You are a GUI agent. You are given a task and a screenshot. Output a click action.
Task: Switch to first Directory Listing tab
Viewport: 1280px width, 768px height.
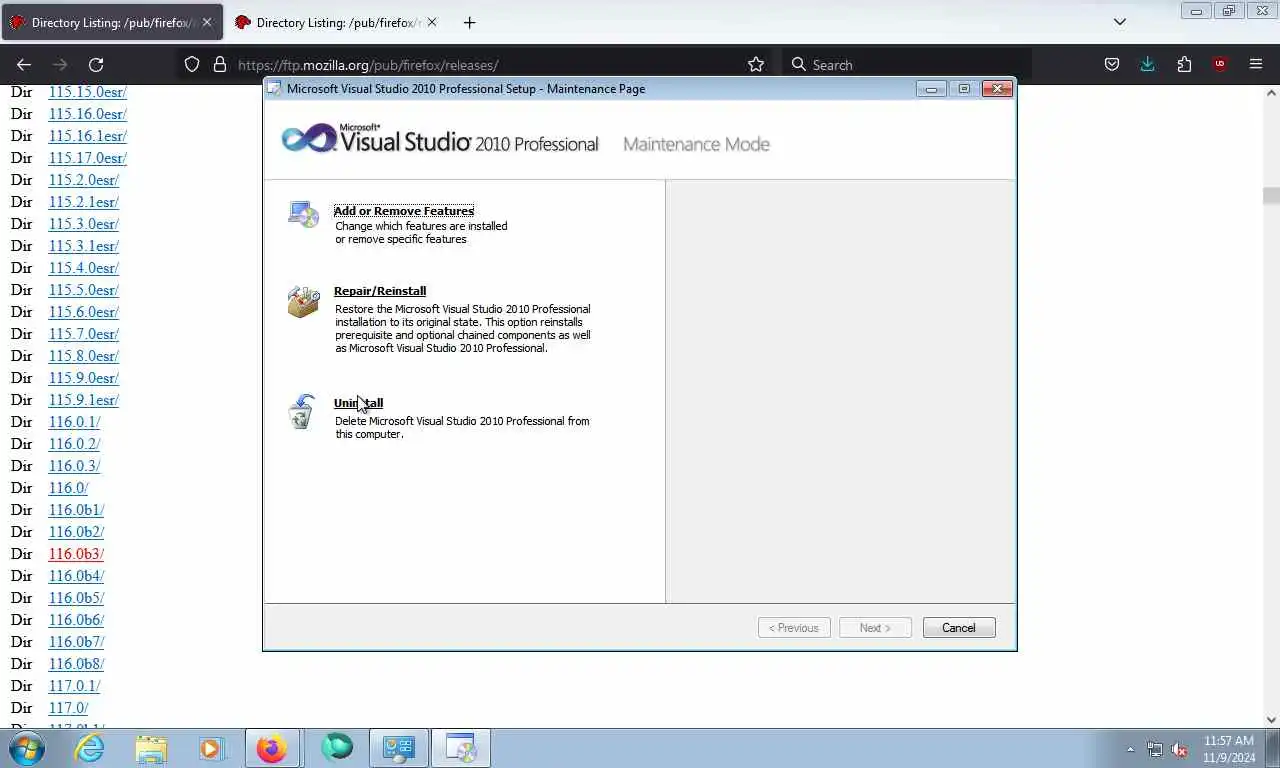[x=112, y=22]
